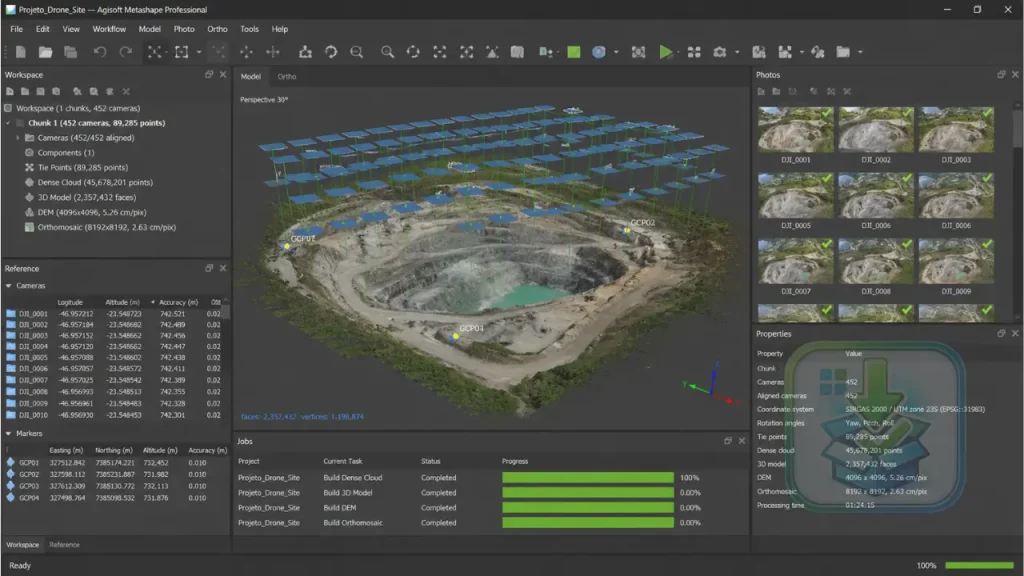Click the blue globe toolbar icon
This screenshot has width=1024, height=576.
[x=599, y=52]
